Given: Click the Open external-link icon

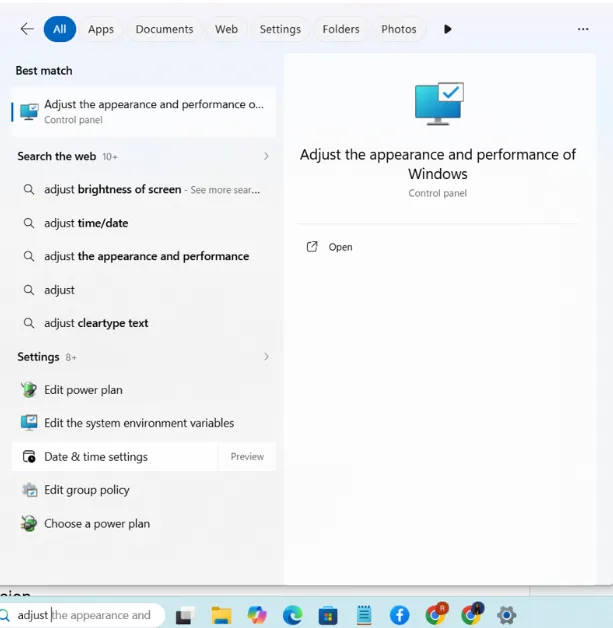Looking at the screenshot, I should click(x=312, y=247).
